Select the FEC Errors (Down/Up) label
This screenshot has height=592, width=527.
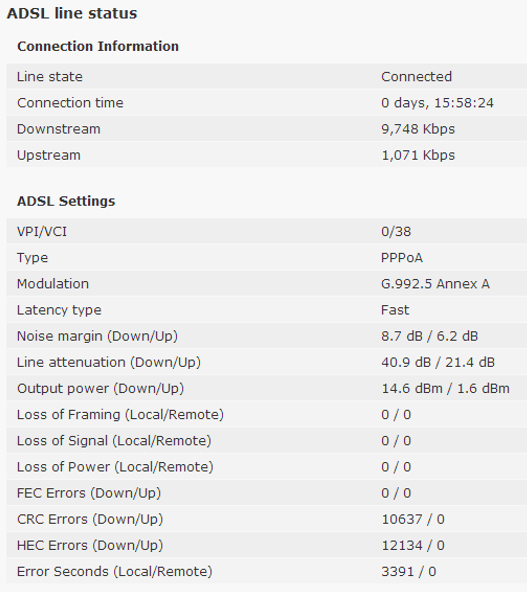[89, 493]
